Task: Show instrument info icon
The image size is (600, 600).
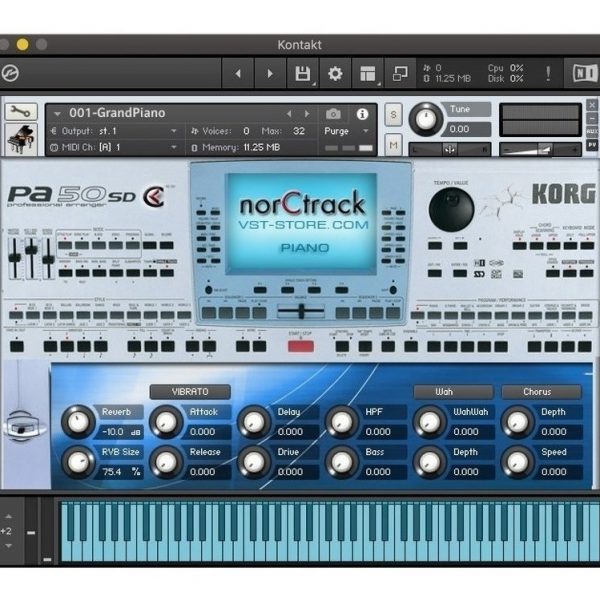Action: click(362, 114)
